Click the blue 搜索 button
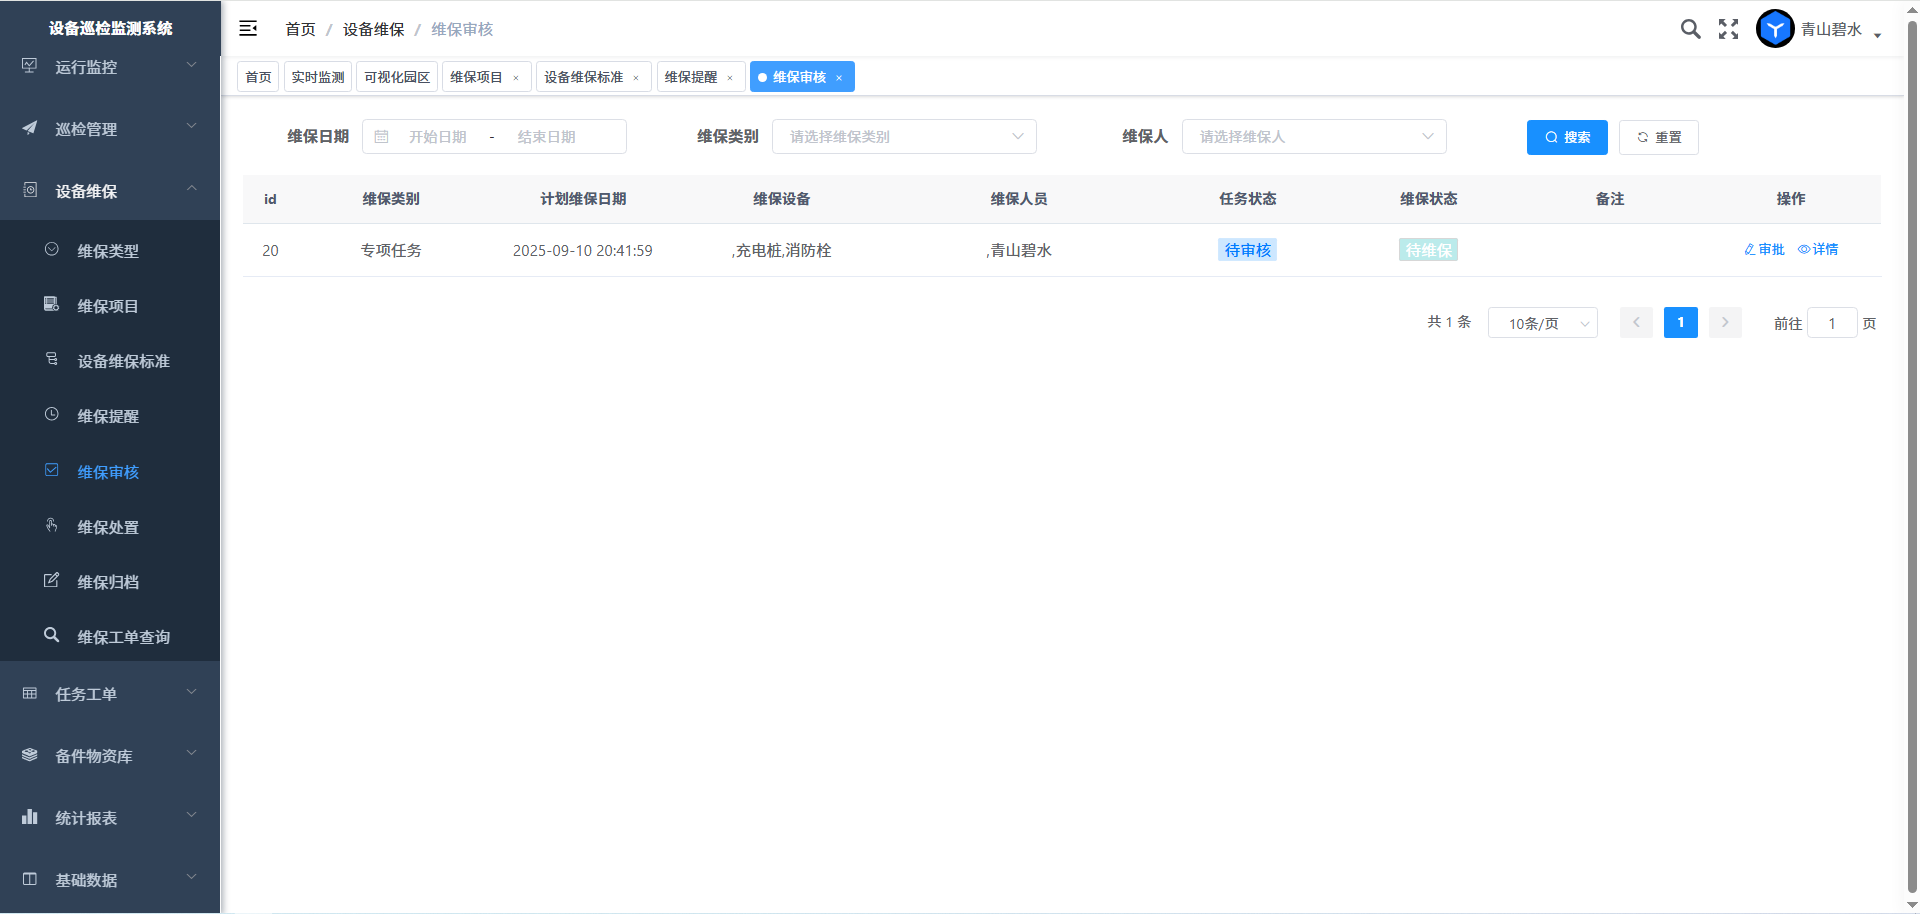Screen dimensions: 1920x914 [x=1566, y=137]
